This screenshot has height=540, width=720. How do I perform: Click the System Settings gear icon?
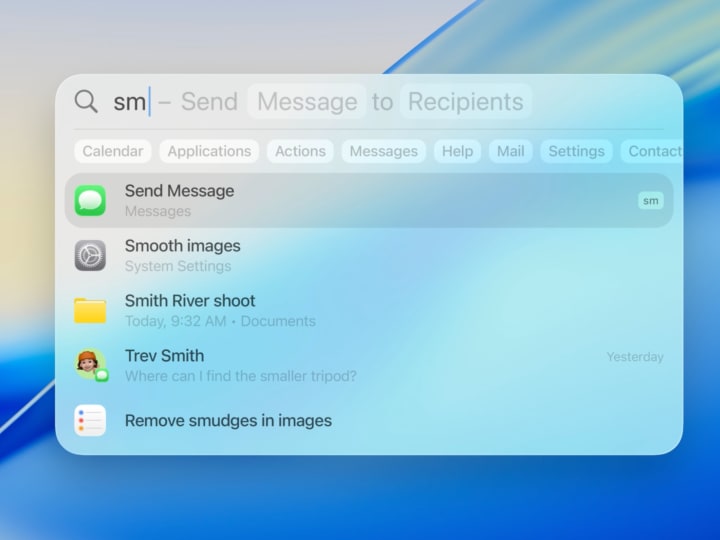click(90, 255)
